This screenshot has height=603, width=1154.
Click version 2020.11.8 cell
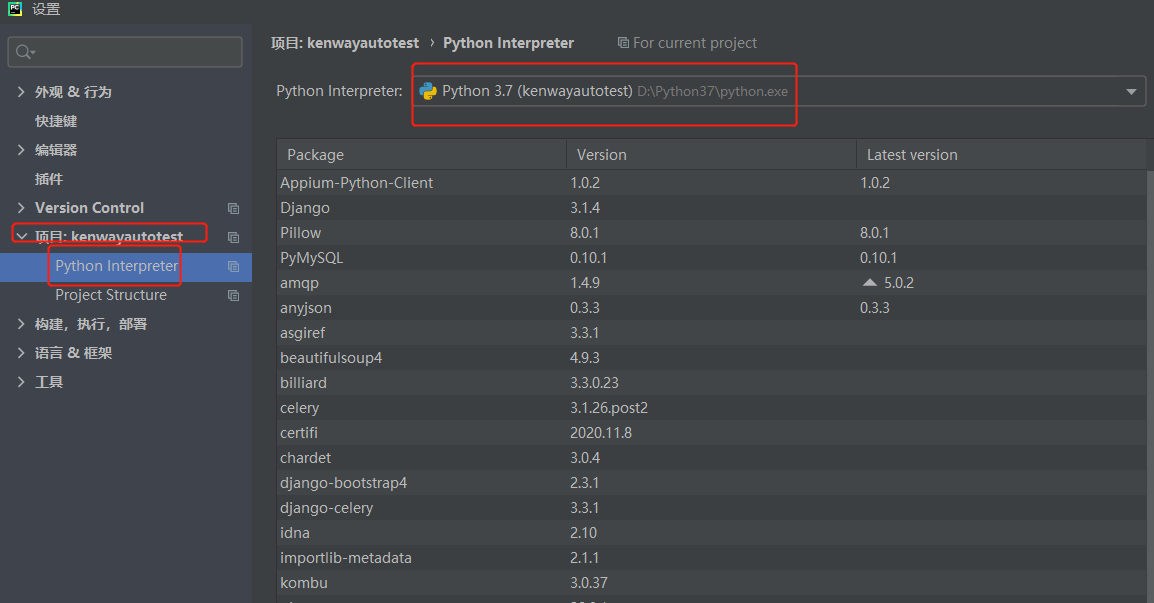pyautogui.click(x=601, y=433)
